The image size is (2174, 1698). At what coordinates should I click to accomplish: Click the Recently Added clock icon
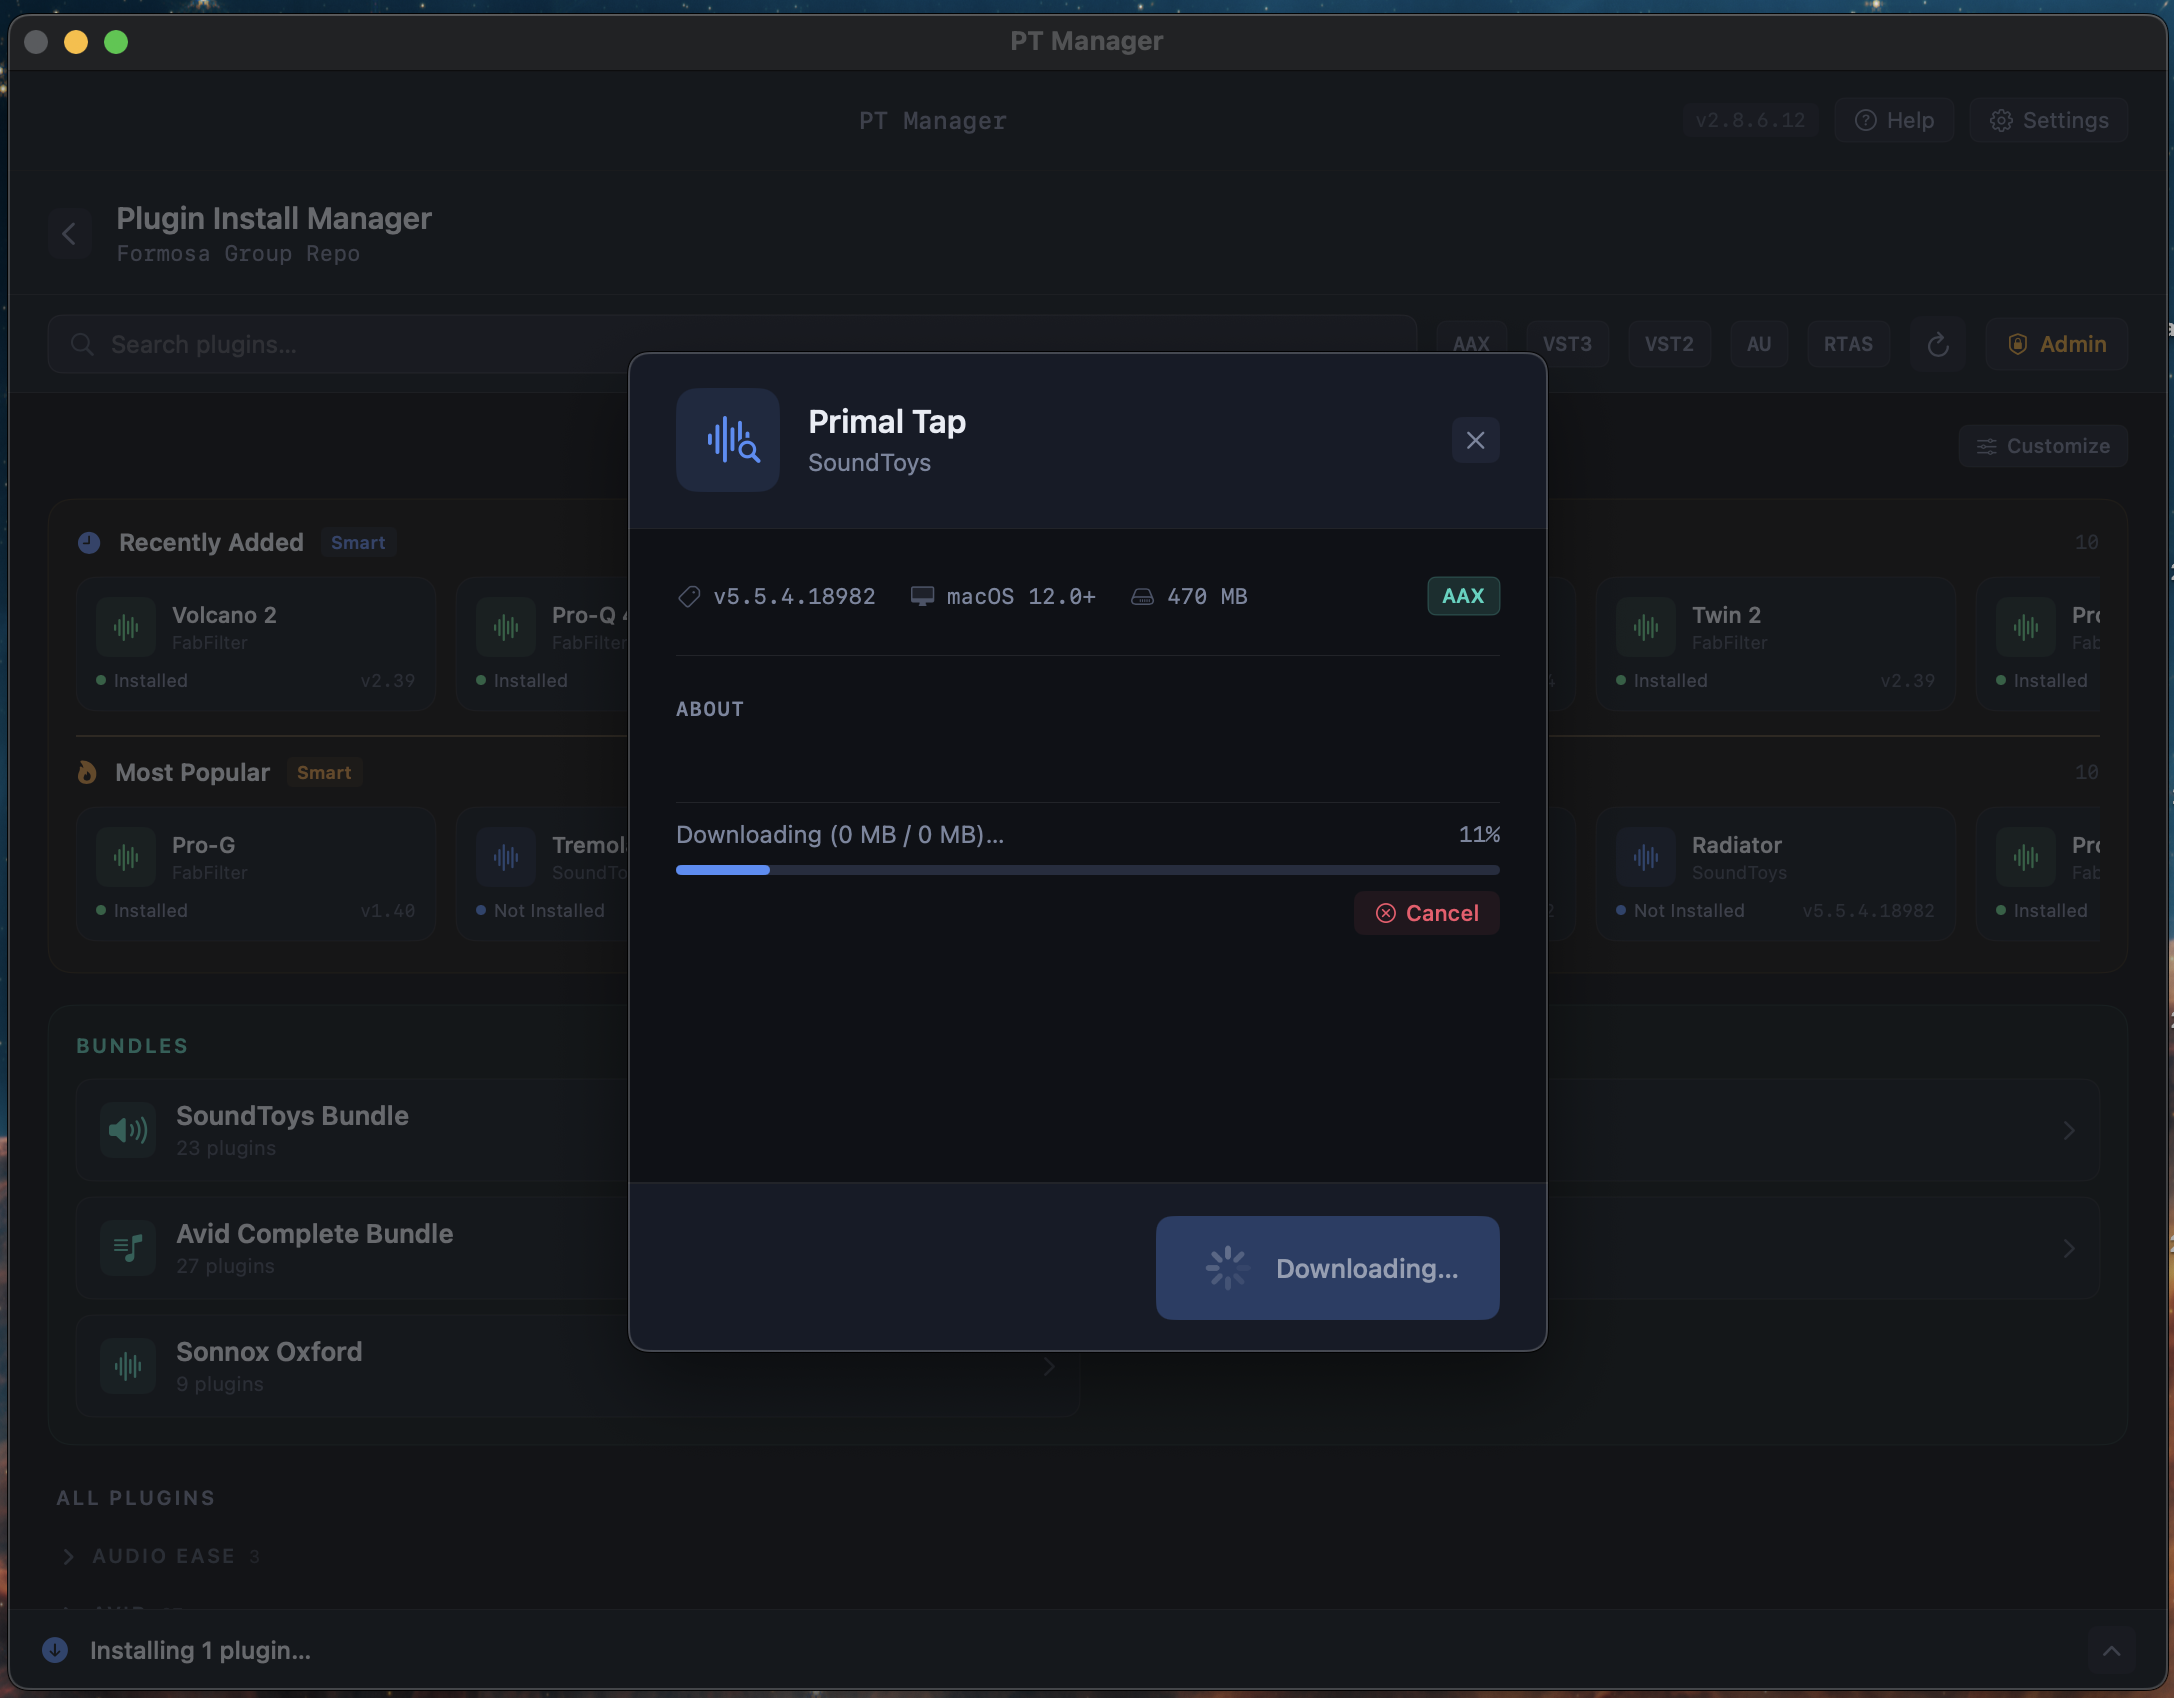pos(89,542)
